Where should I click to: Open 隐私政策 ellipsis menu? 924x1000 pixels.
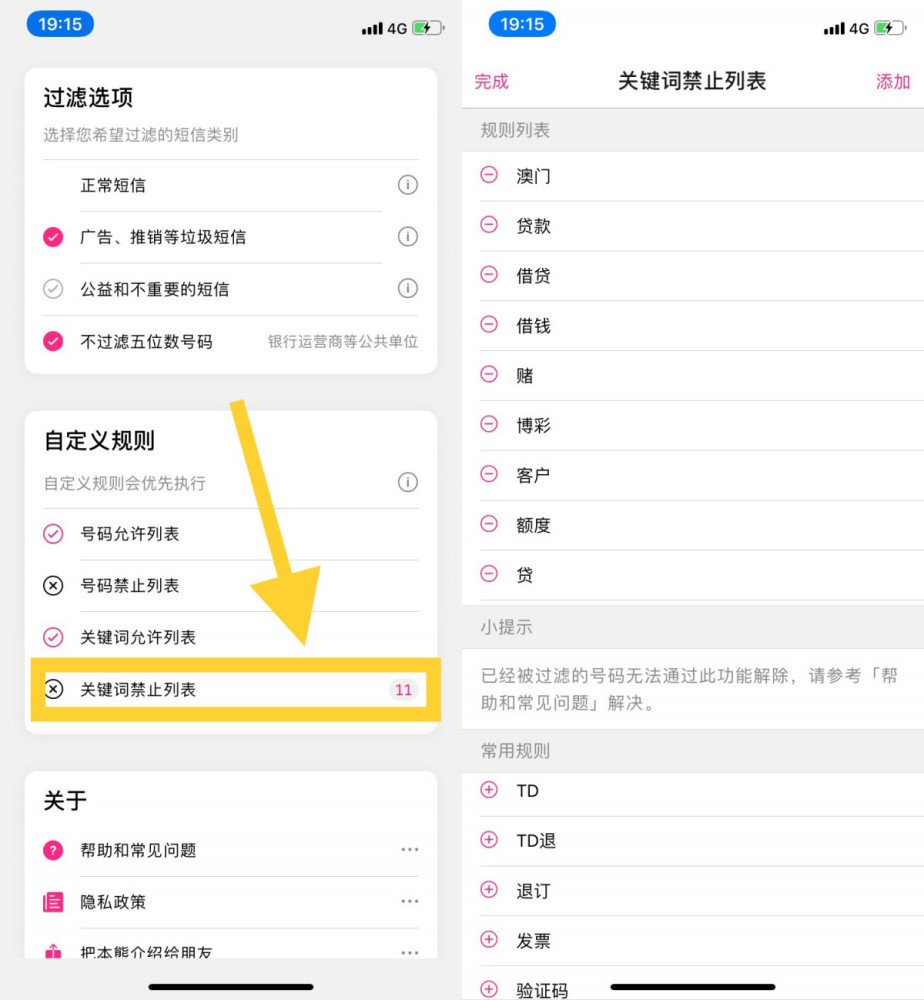[x=409, y=901]
